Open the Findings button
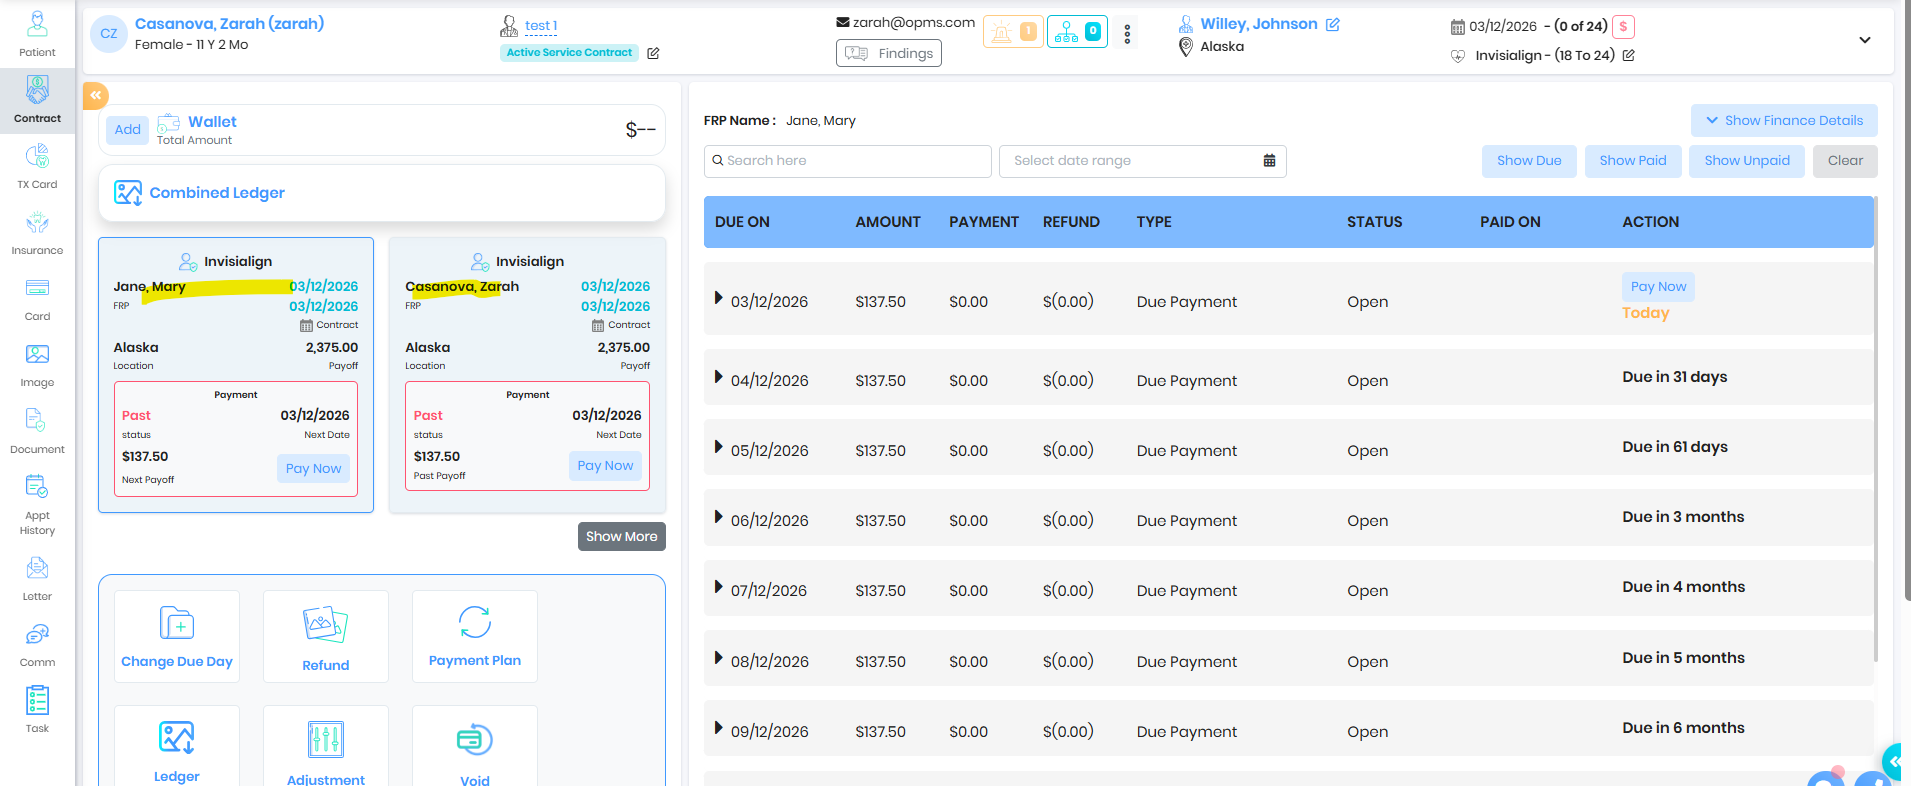The width and height of the screenshot is (1911, 786). pyautogui.click(x=889, y=53)
